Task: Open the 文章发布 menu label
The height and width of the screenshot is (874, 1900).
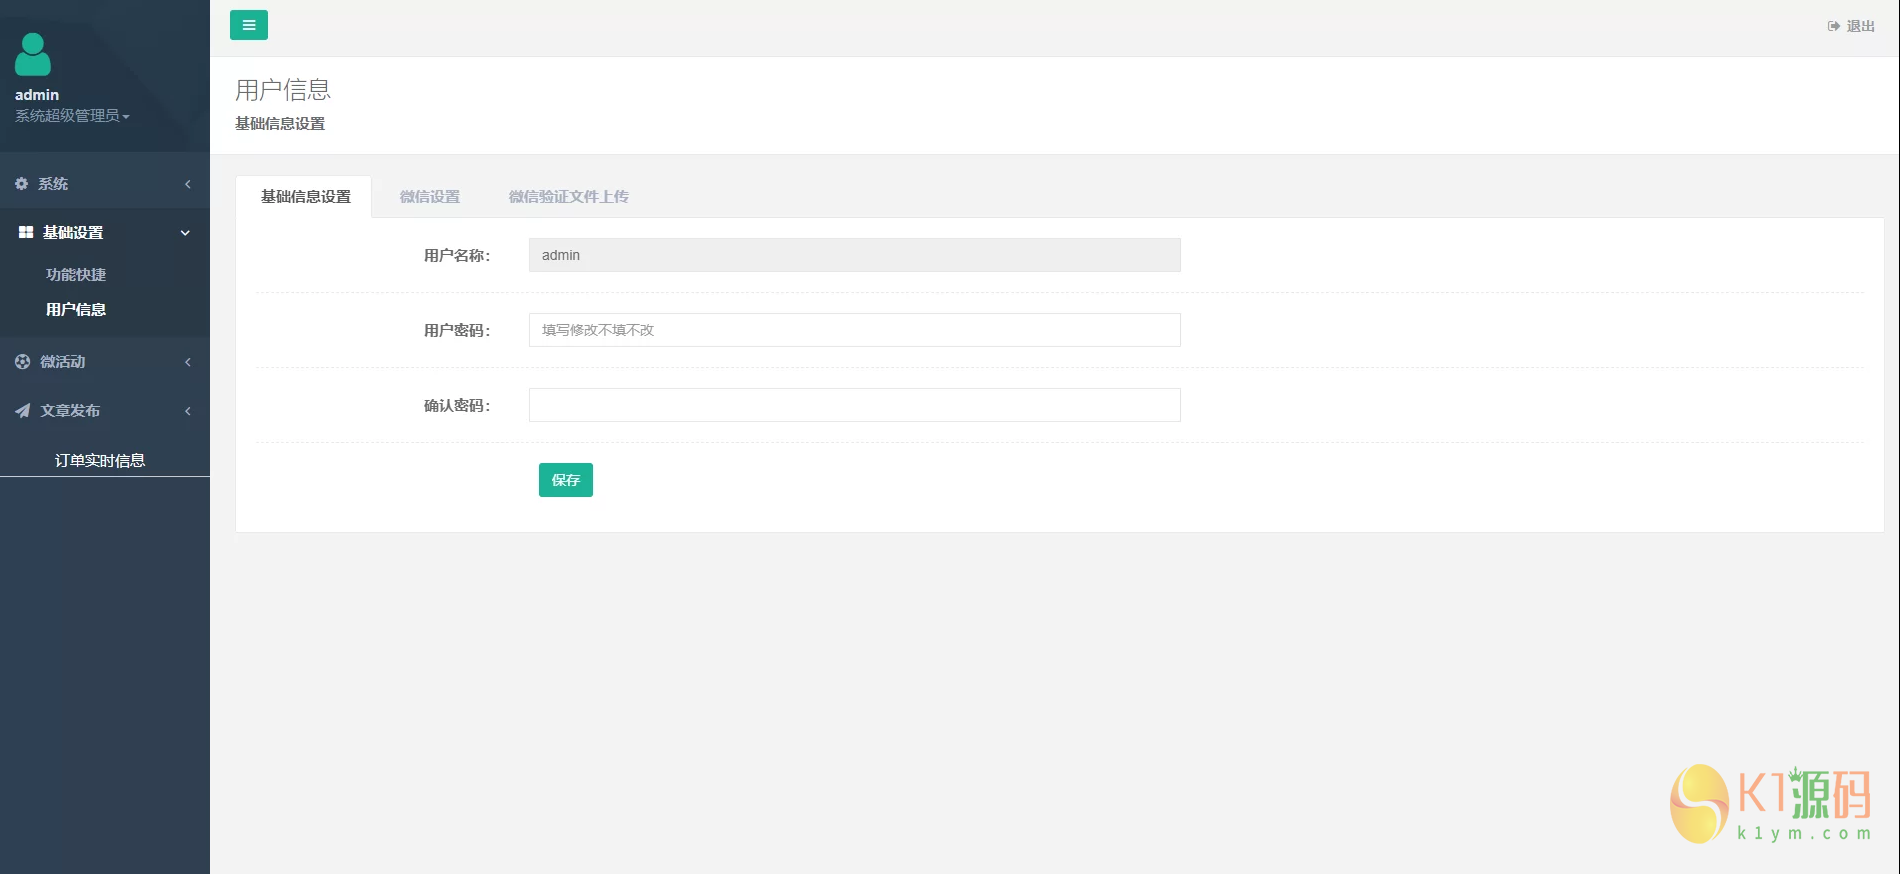Action: tap(70, 411)
